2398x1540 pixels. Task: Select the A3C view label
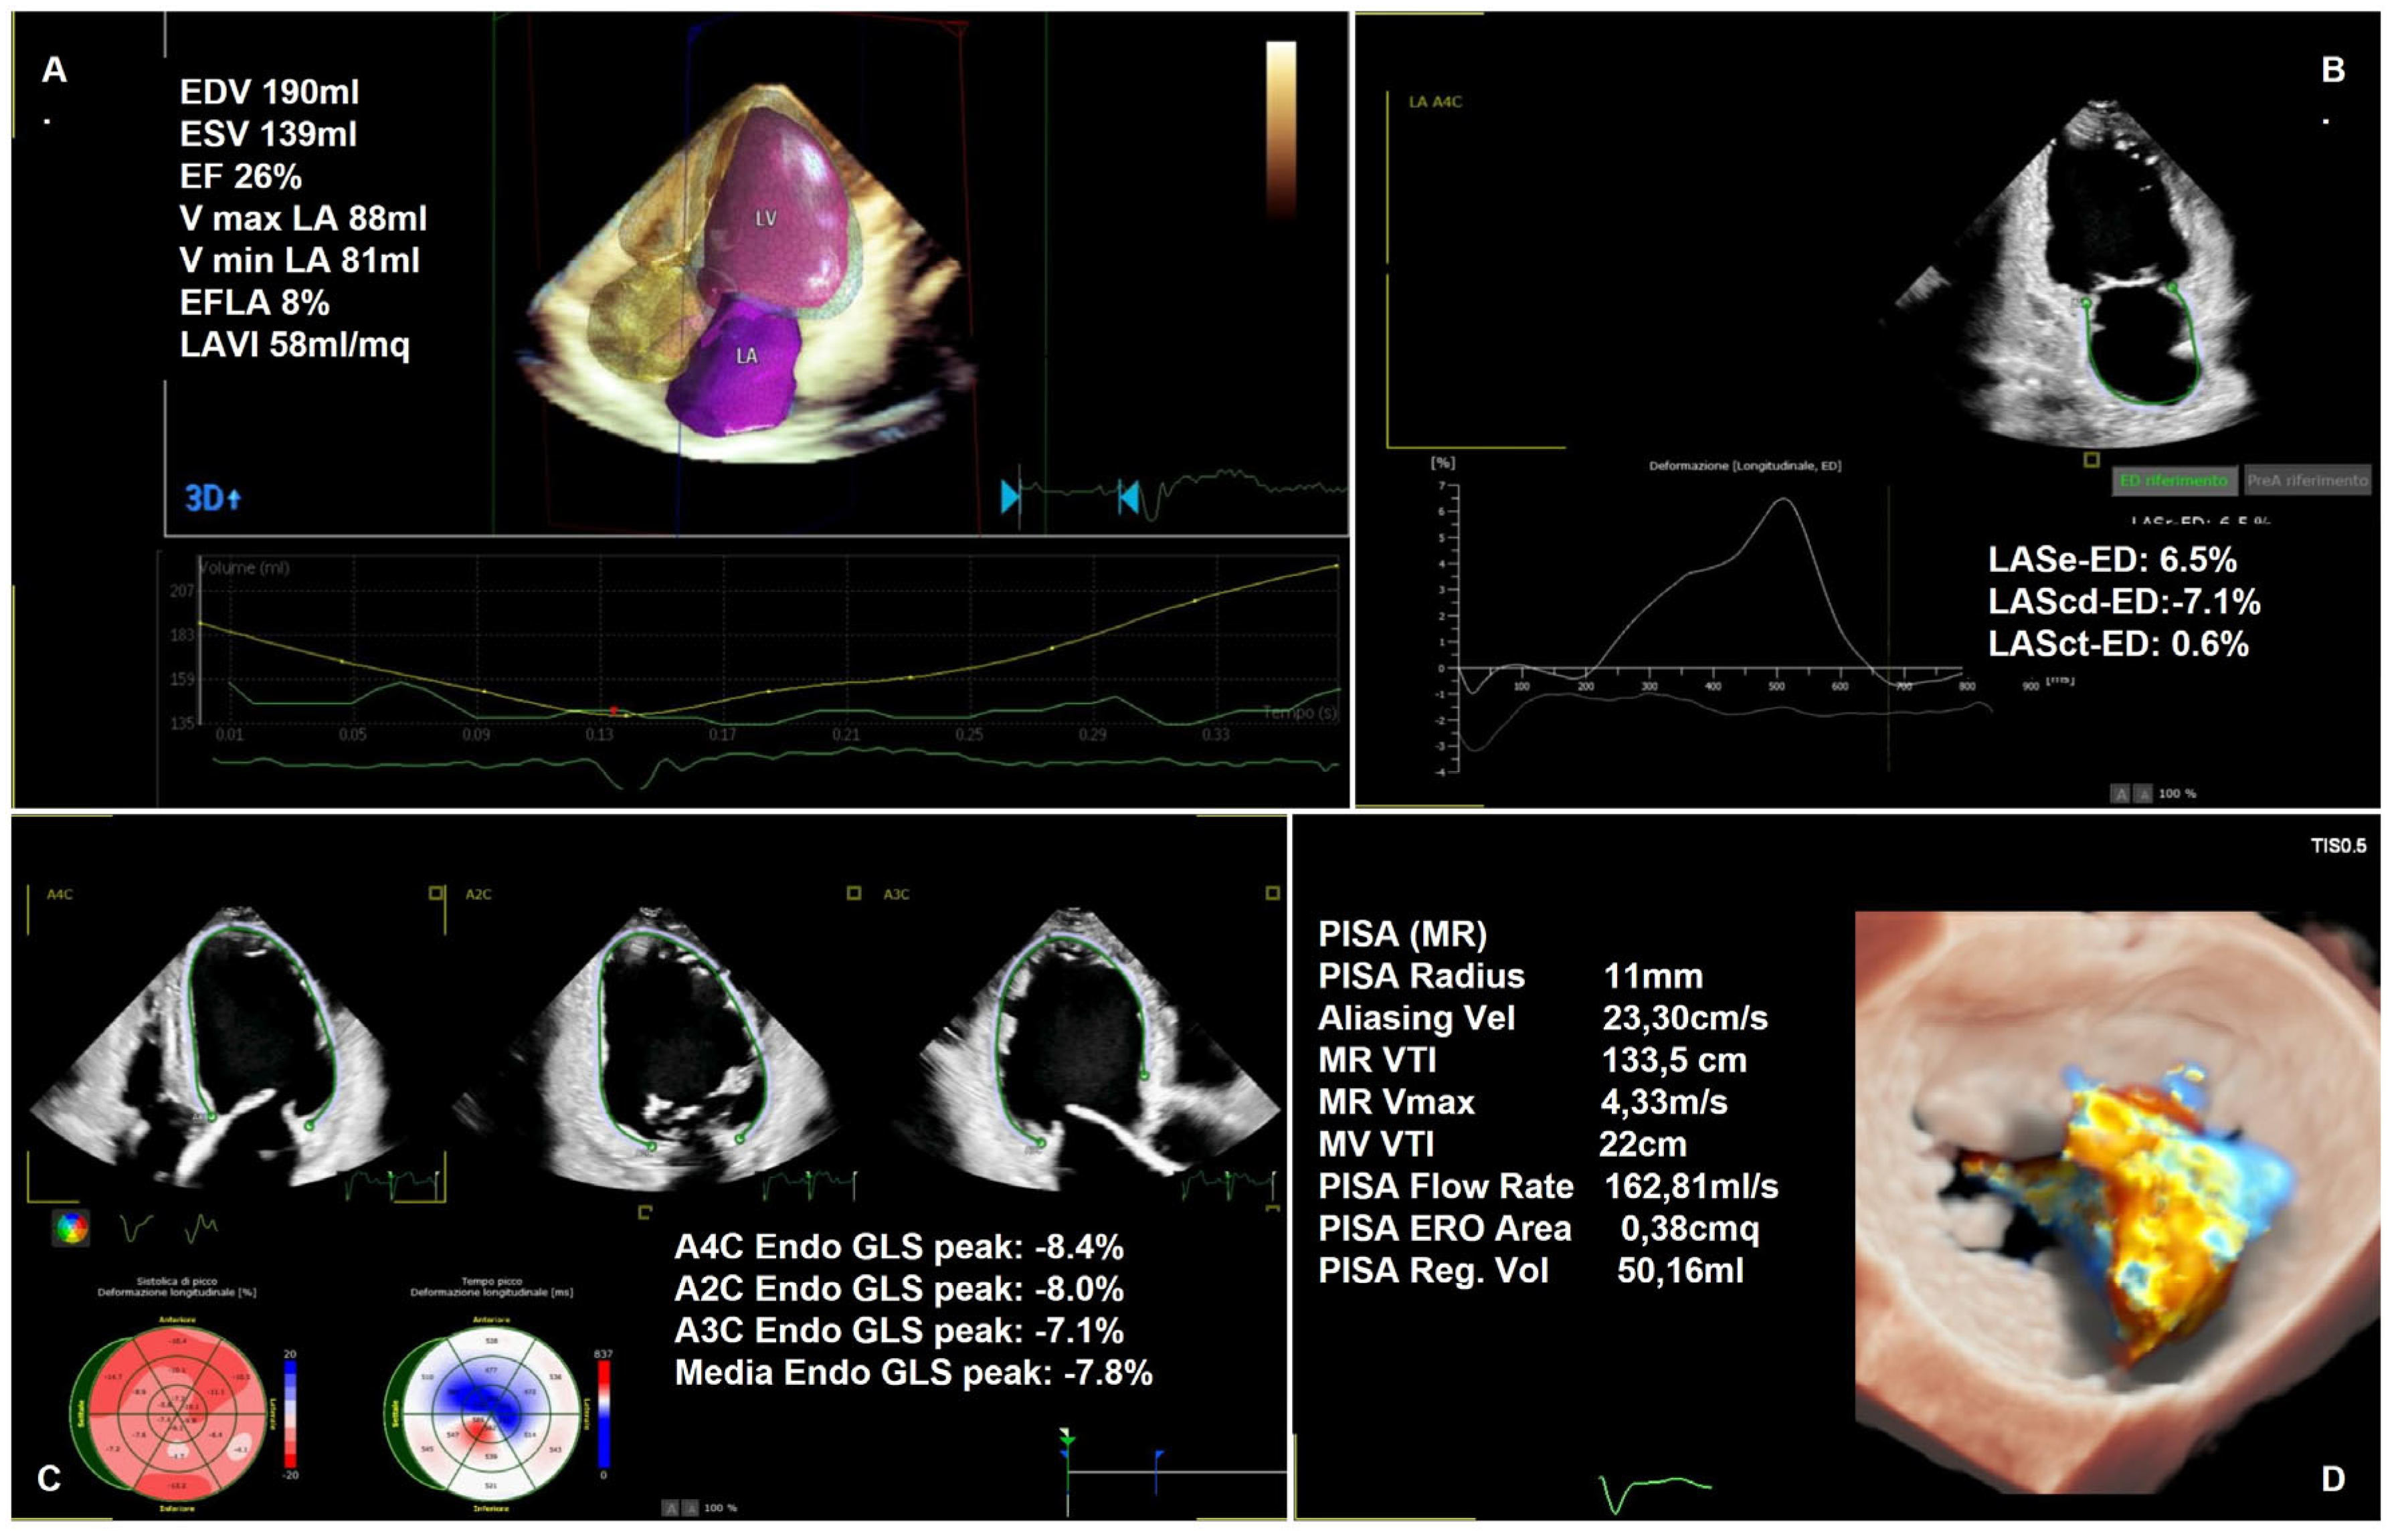896,894
